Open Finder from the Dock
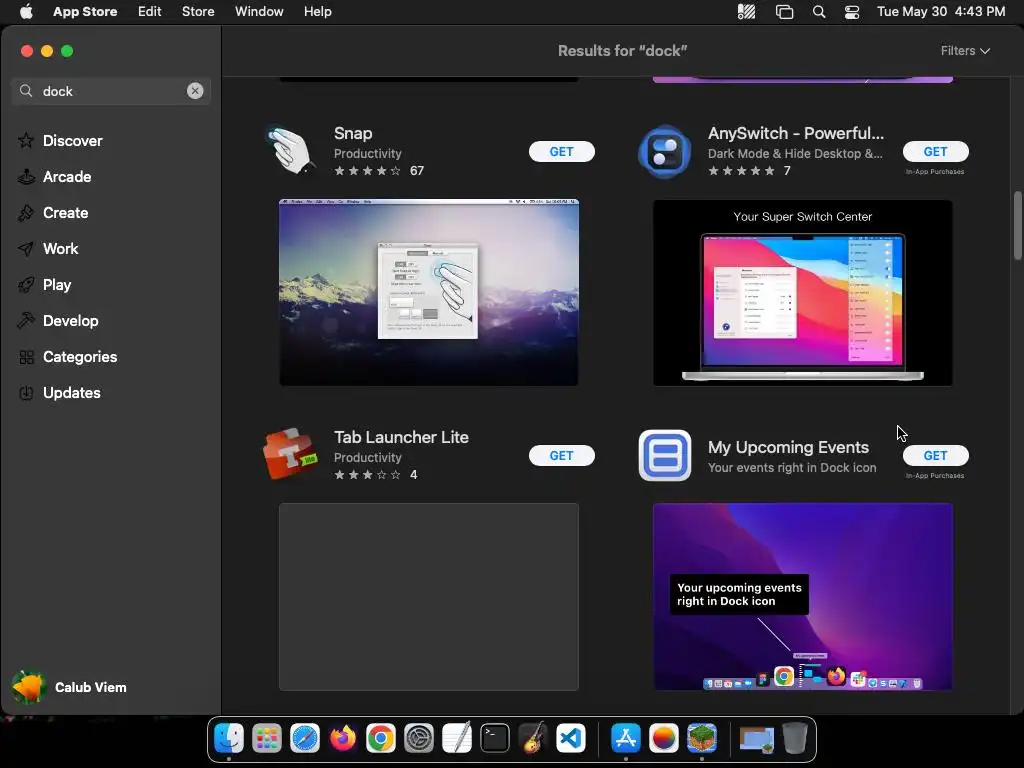Image resolution: width=1024 pixels, height=768 pixels. pyautogui.click(x=229, y=739)
